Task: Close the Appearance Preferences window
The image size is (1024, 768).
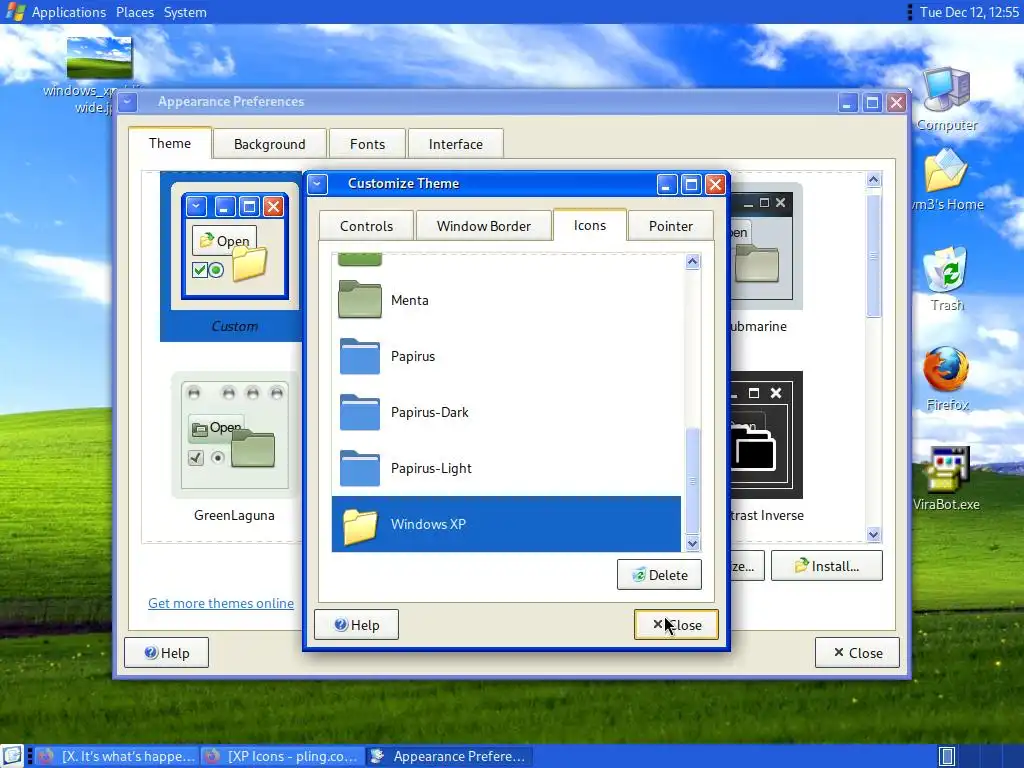Action: pyautogui.click(x=857, y=653)
